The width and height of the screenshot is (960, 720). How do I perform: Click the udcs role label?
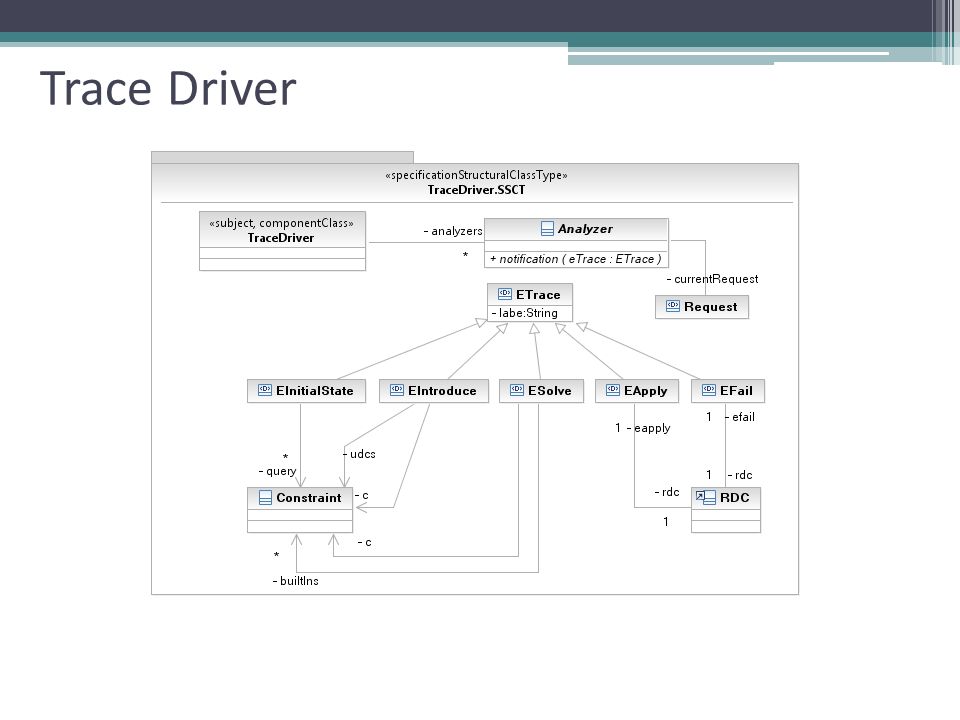click(x=359, y=454)
